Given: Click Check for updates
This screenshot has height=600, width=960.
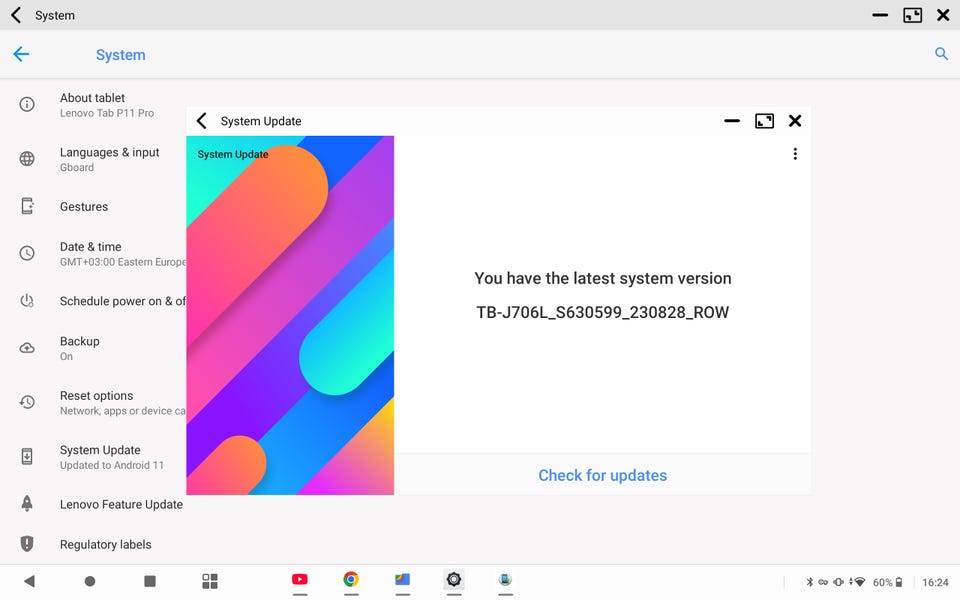Looking at the screenshot, I should (602, 475).
